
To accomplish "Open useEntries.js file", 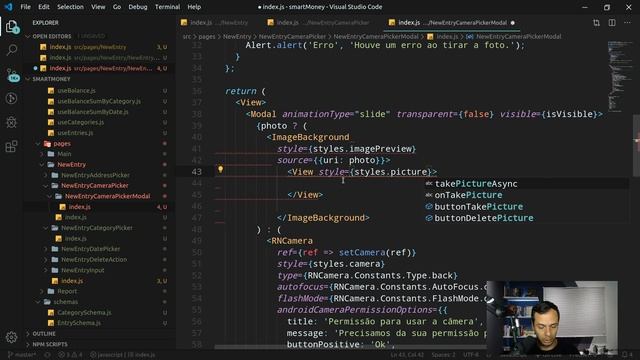I will coord(100,133).
